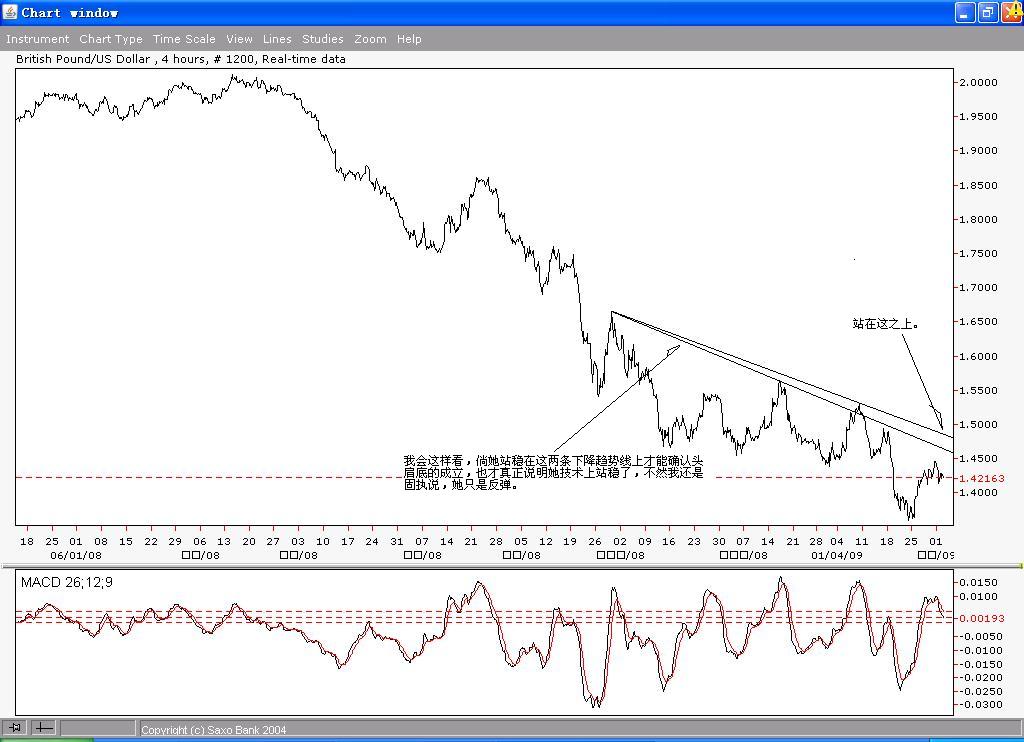
Task: Restore down the Chart window
Action: point(989,12)
